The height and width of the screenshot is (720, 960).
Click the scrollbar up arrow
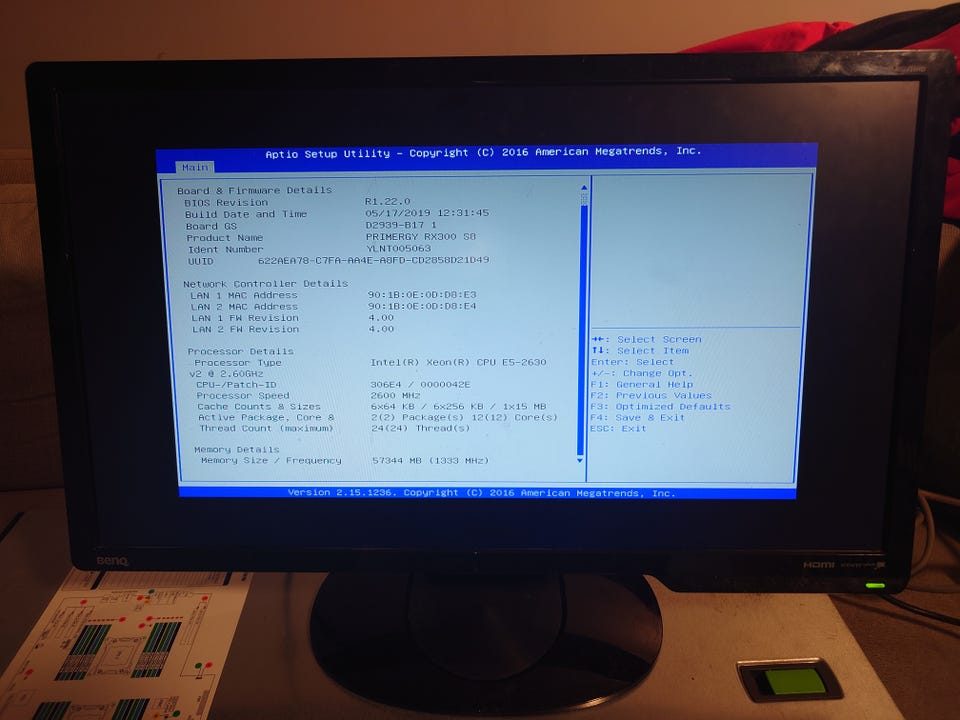click(x=583, y=189)
